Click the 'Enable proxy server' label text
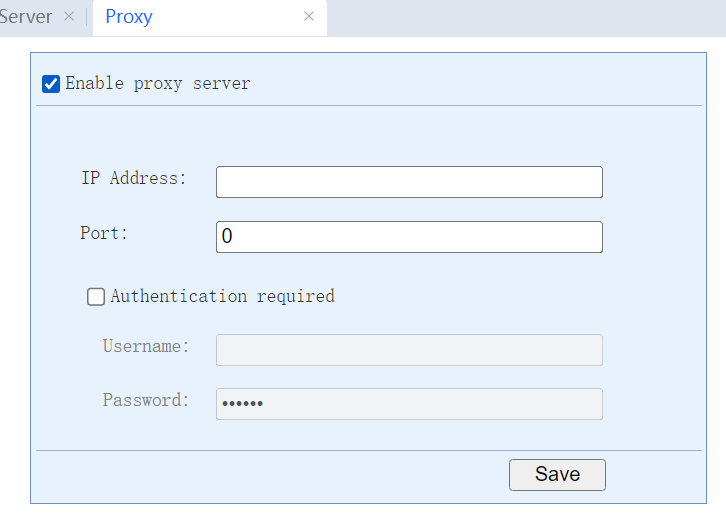The image size is (726, 521). [158, 84]
